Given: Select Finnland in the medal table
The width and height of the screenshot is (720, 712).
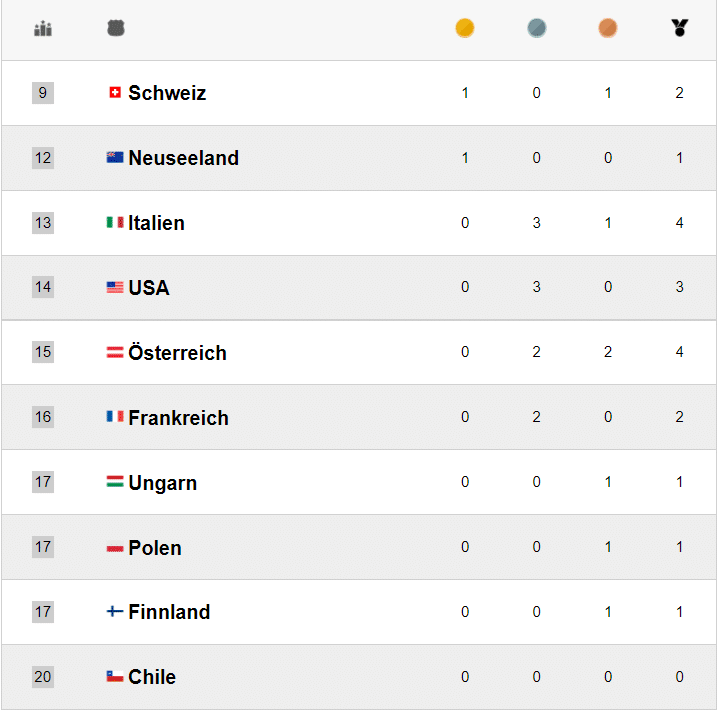Looking at the screenshot, I should [169, 612].
